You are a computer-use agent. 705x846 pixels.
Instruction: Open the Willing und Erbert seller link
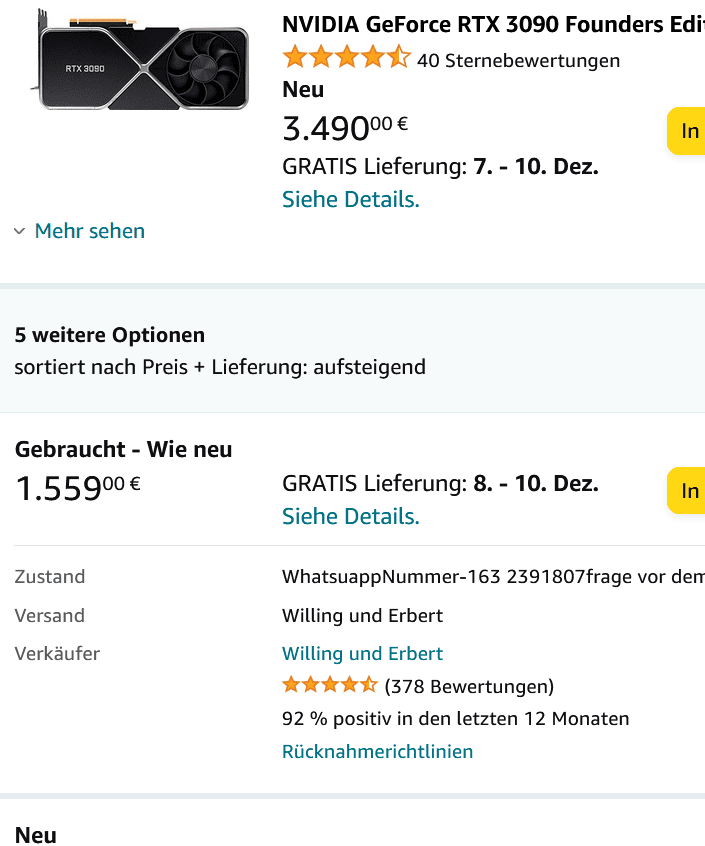(x=362, y=654)
